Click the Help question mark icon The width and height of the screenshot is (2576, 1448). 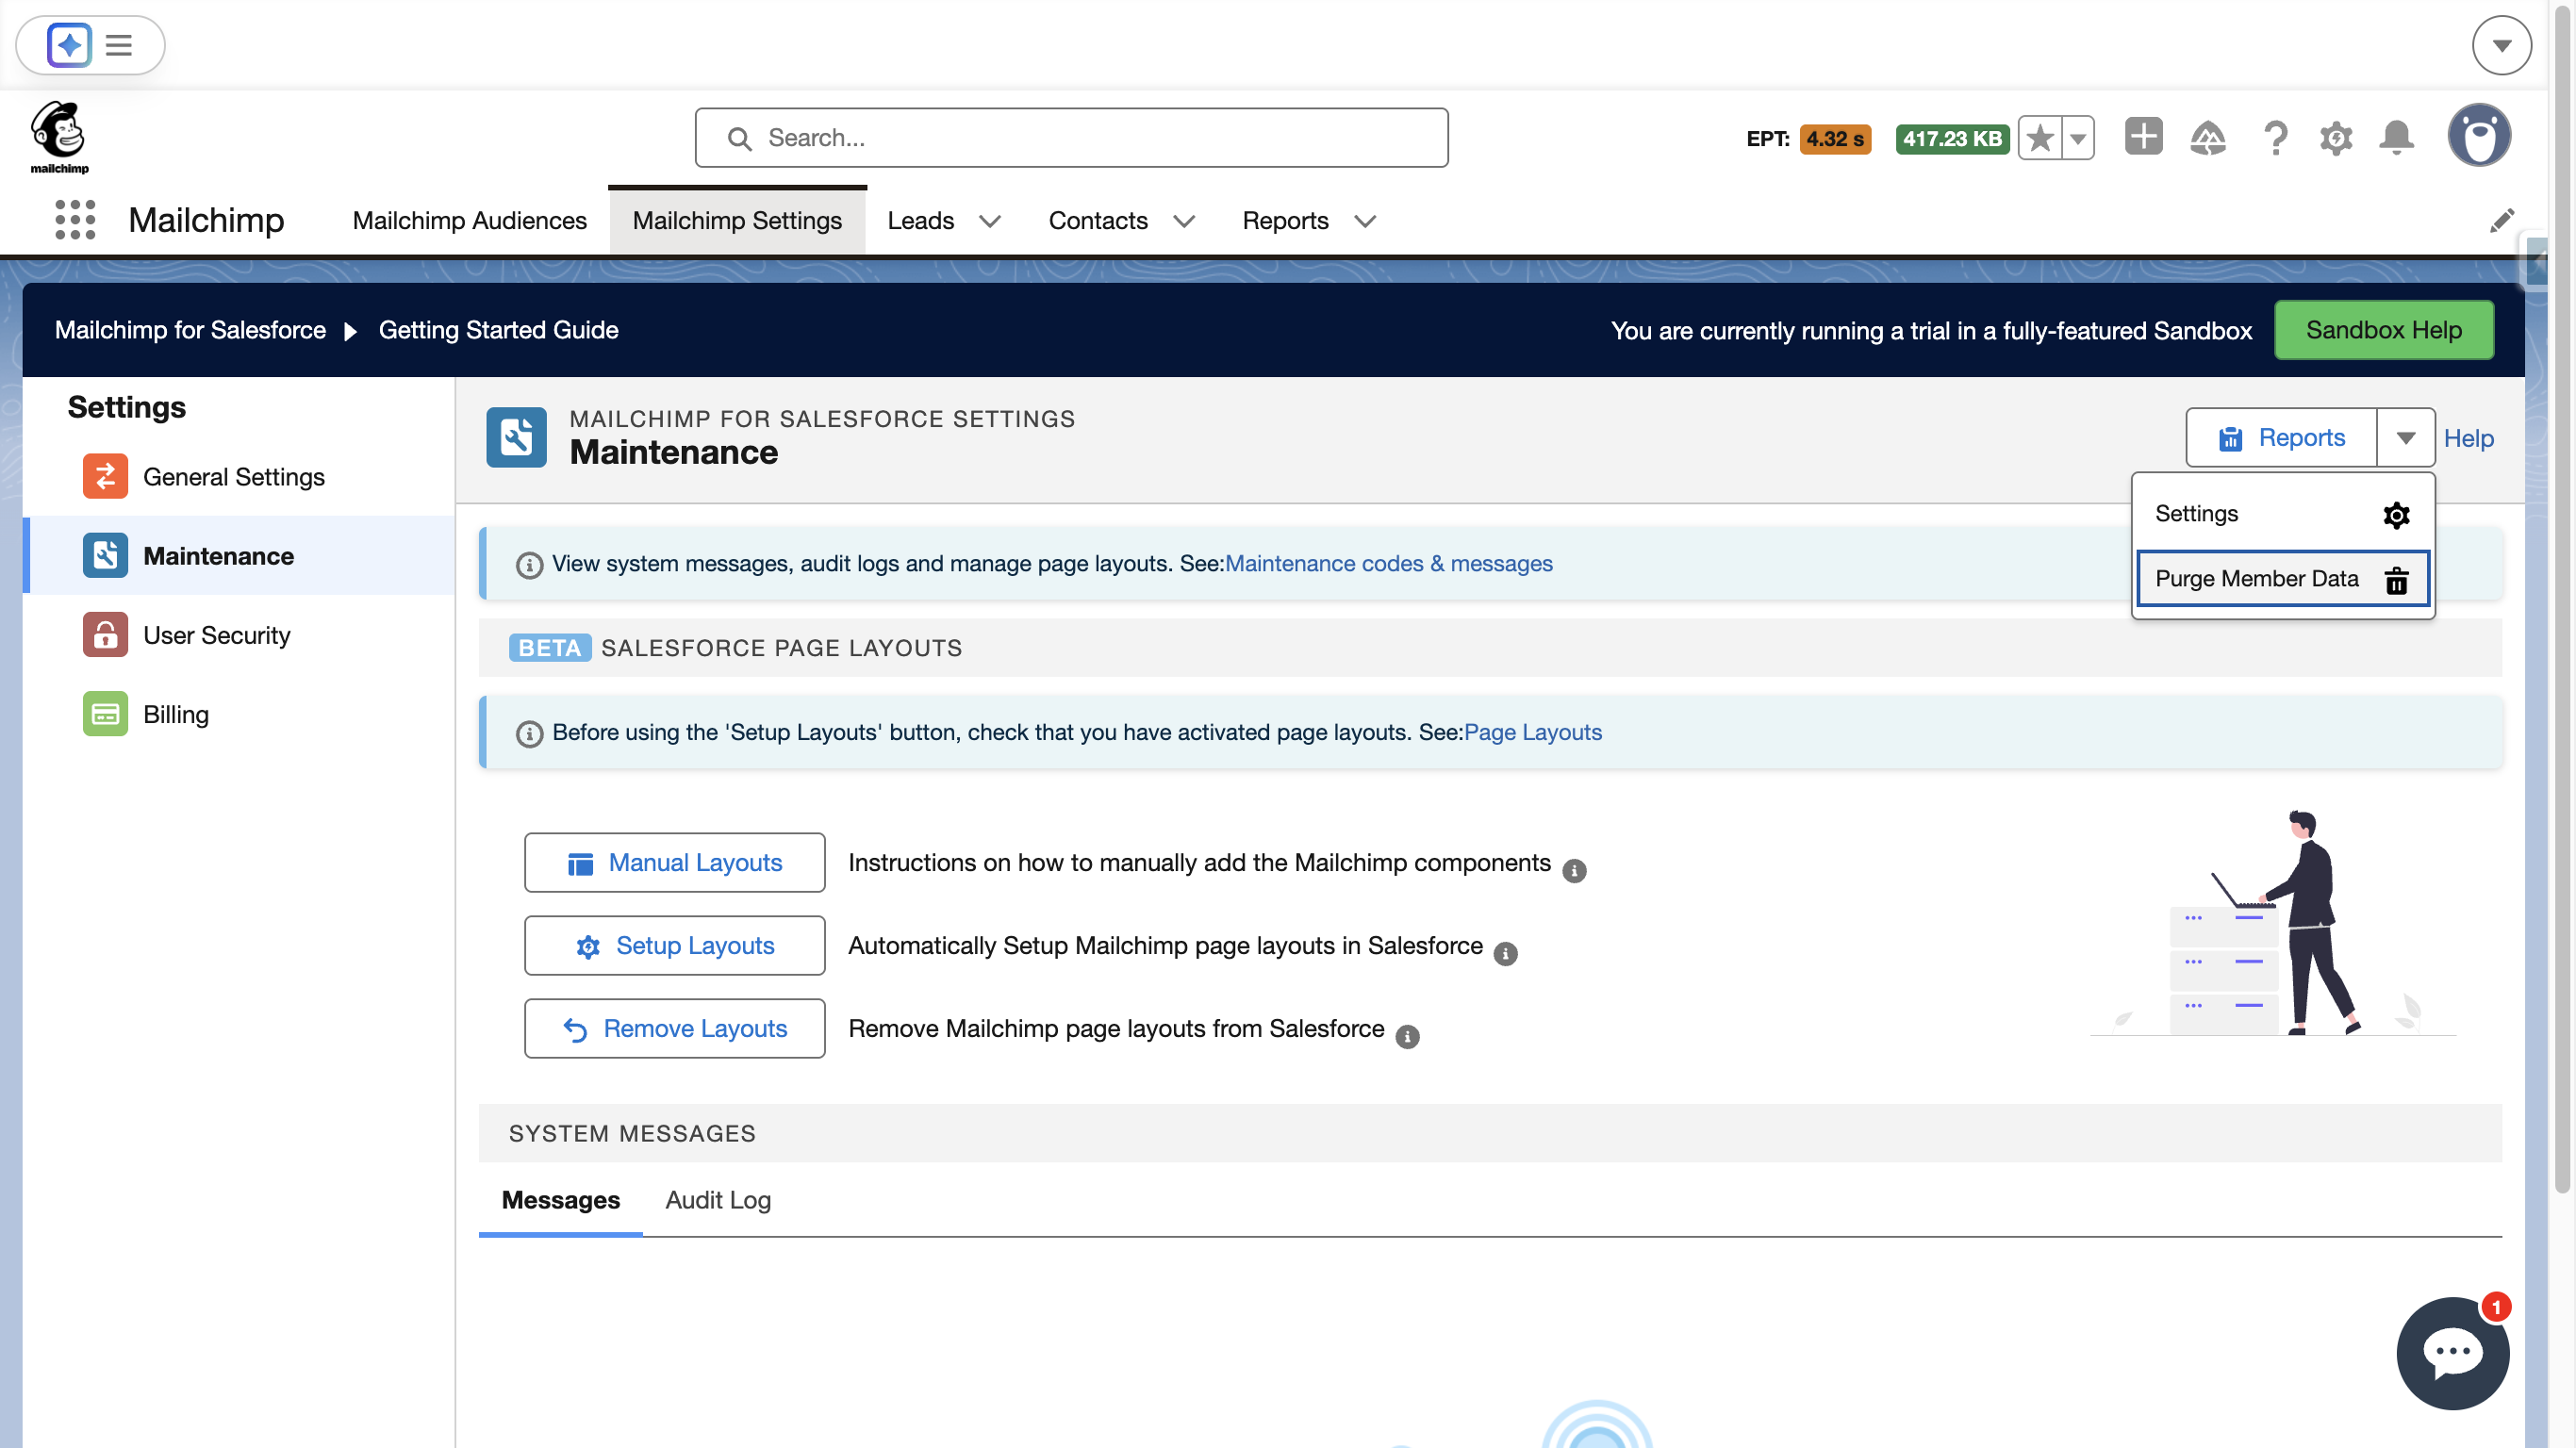click(x=2276, y=138)
